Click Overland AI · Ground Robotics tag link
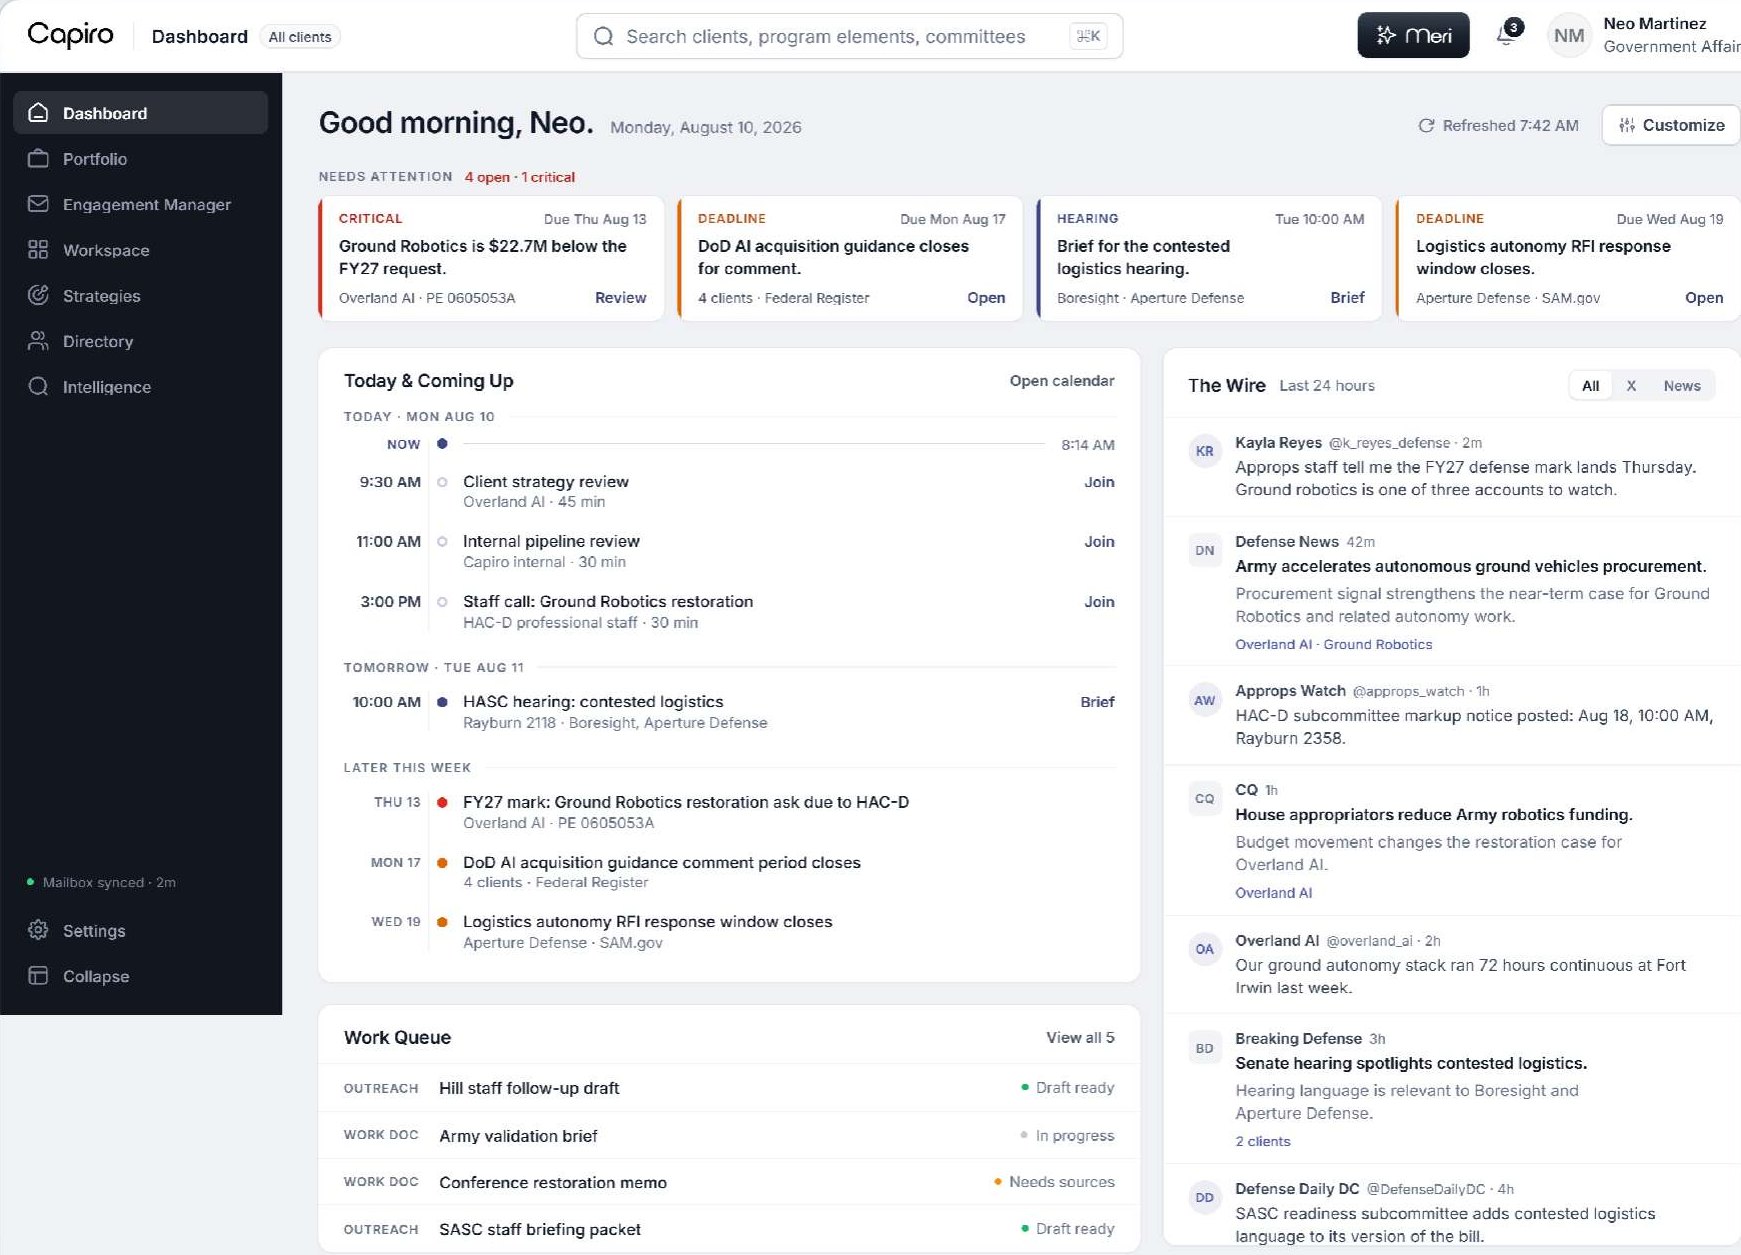Screen dimensions: 1741x1255 point(1333,645)
